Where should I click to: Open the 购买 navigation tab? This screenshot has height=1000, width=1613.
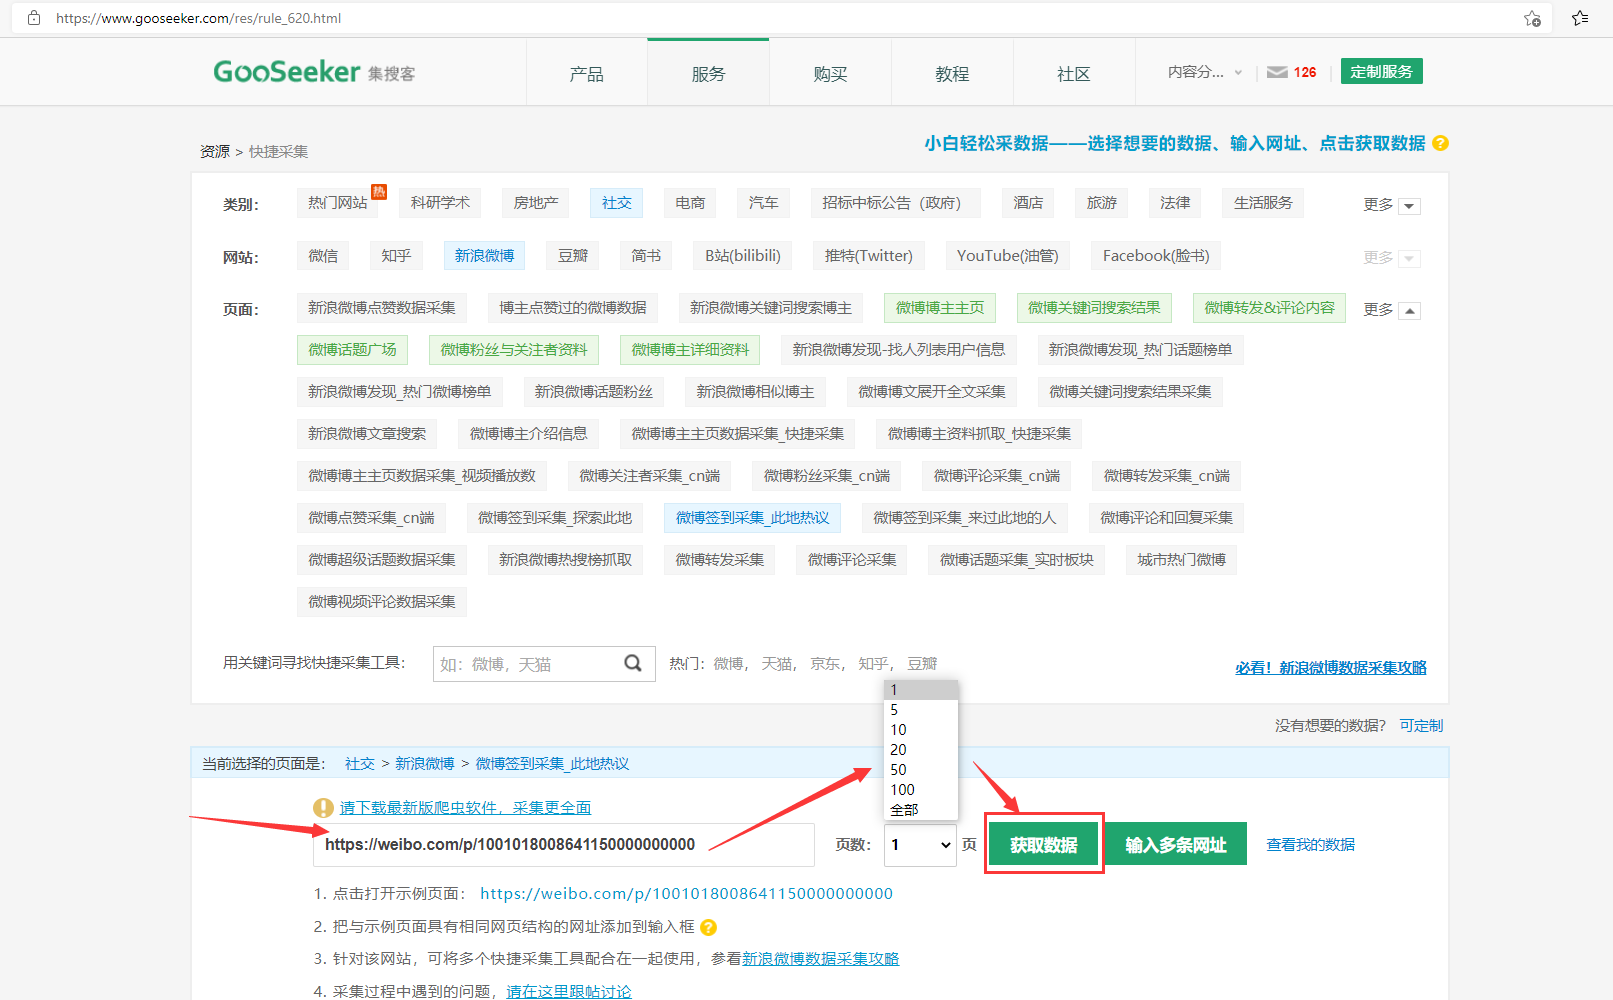click(x=830, y=73)
